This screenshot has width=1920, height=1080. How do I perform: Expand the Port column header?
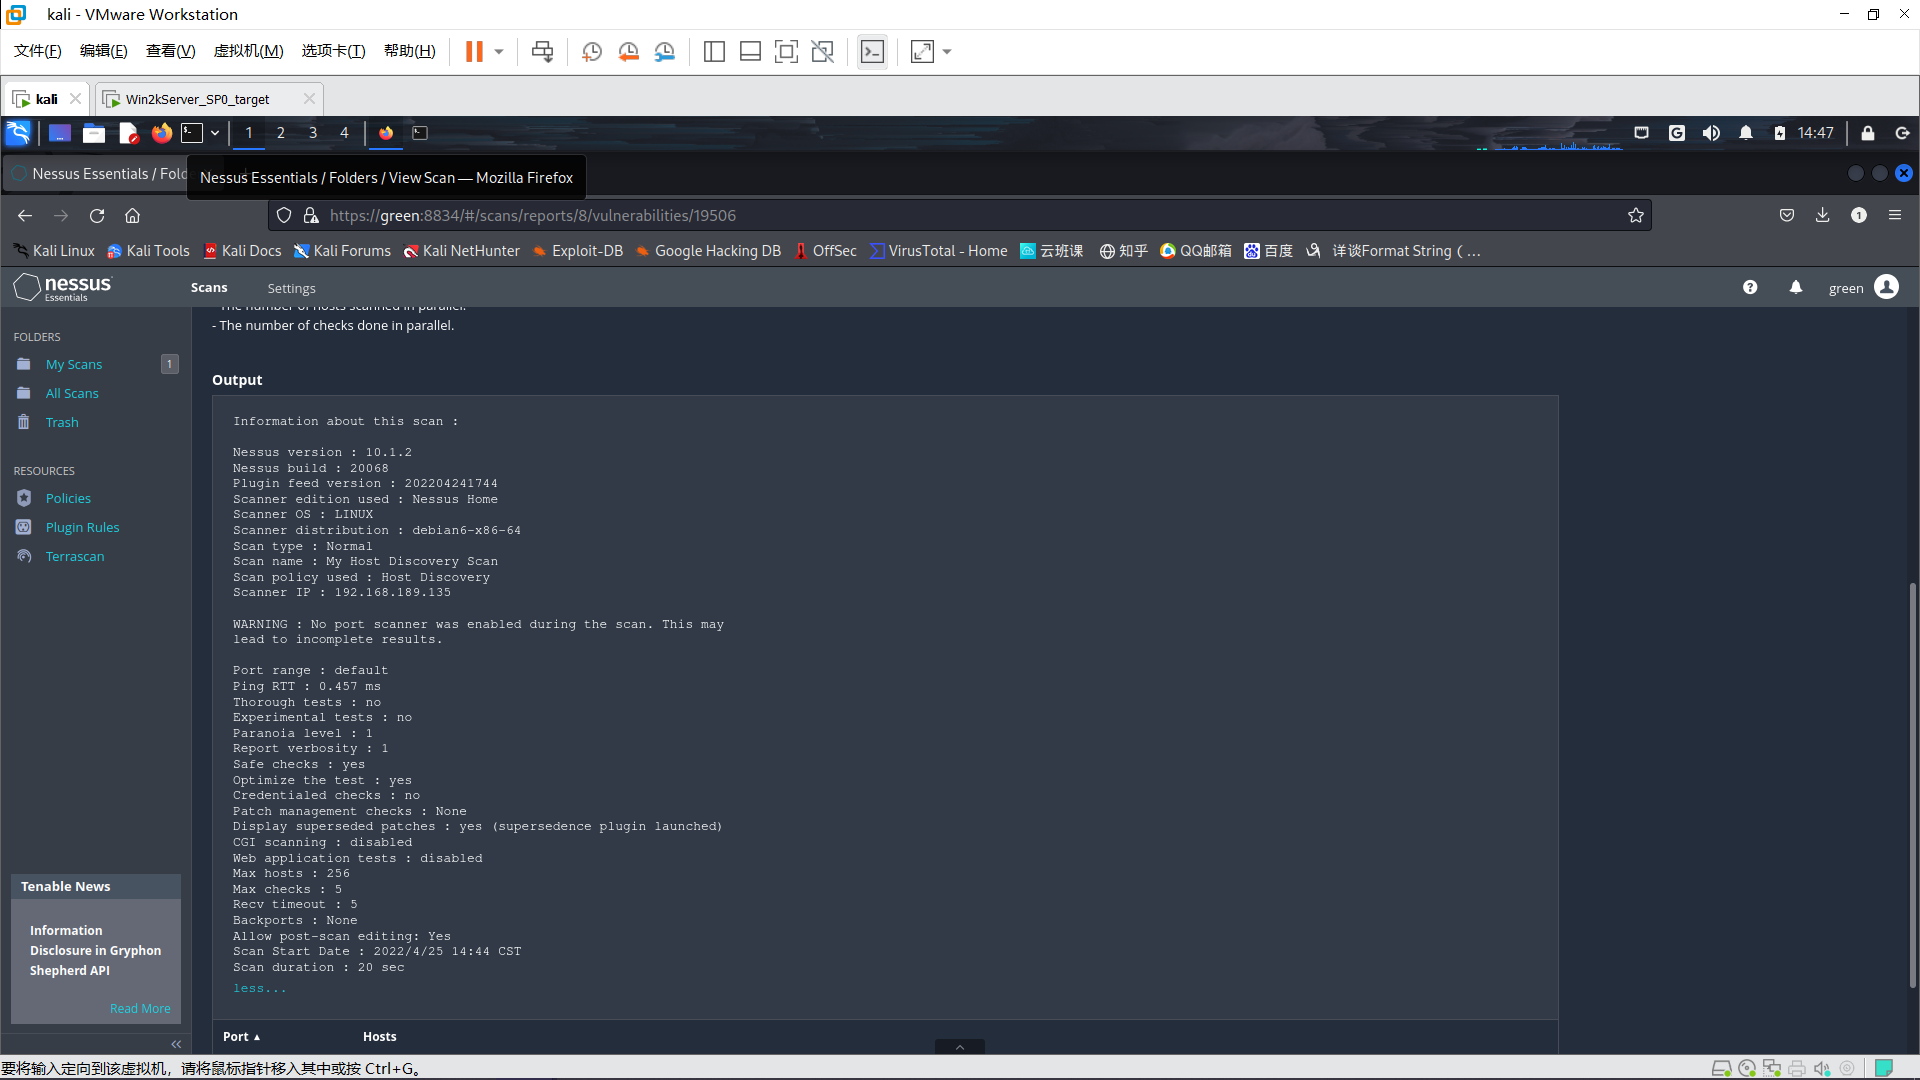244,1035
